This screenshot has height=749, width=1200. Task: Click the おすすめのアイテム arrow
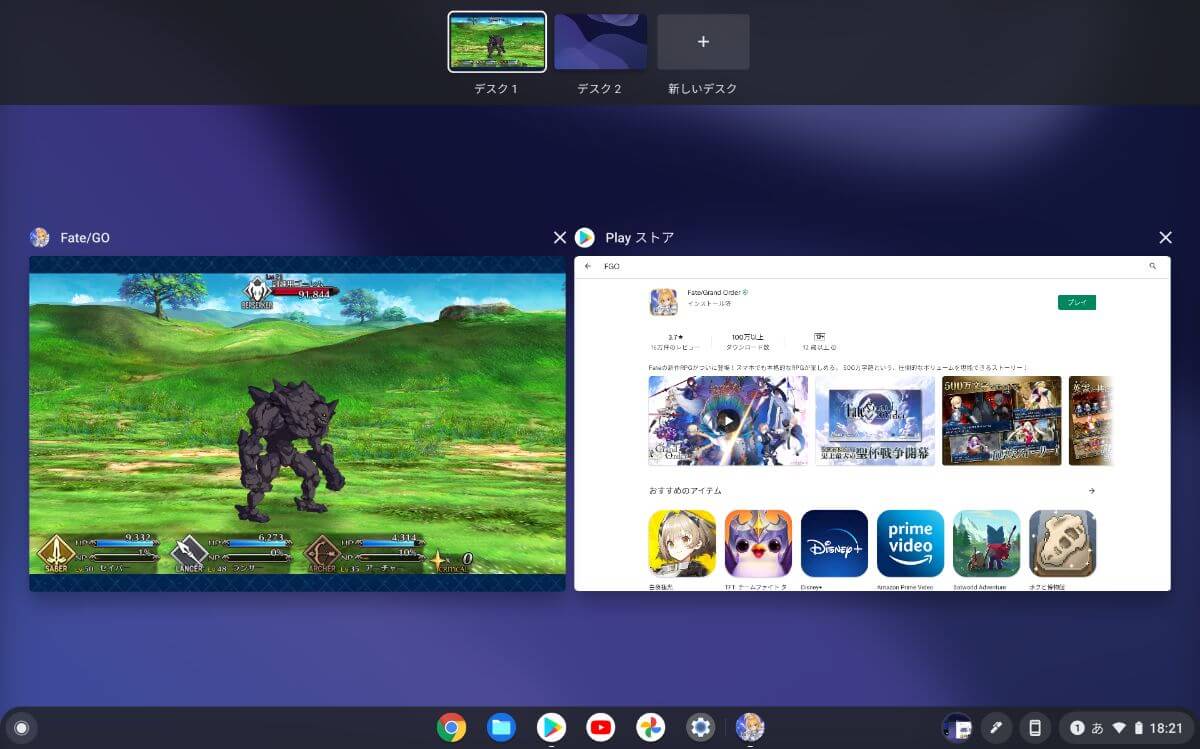pos(1091,491)
